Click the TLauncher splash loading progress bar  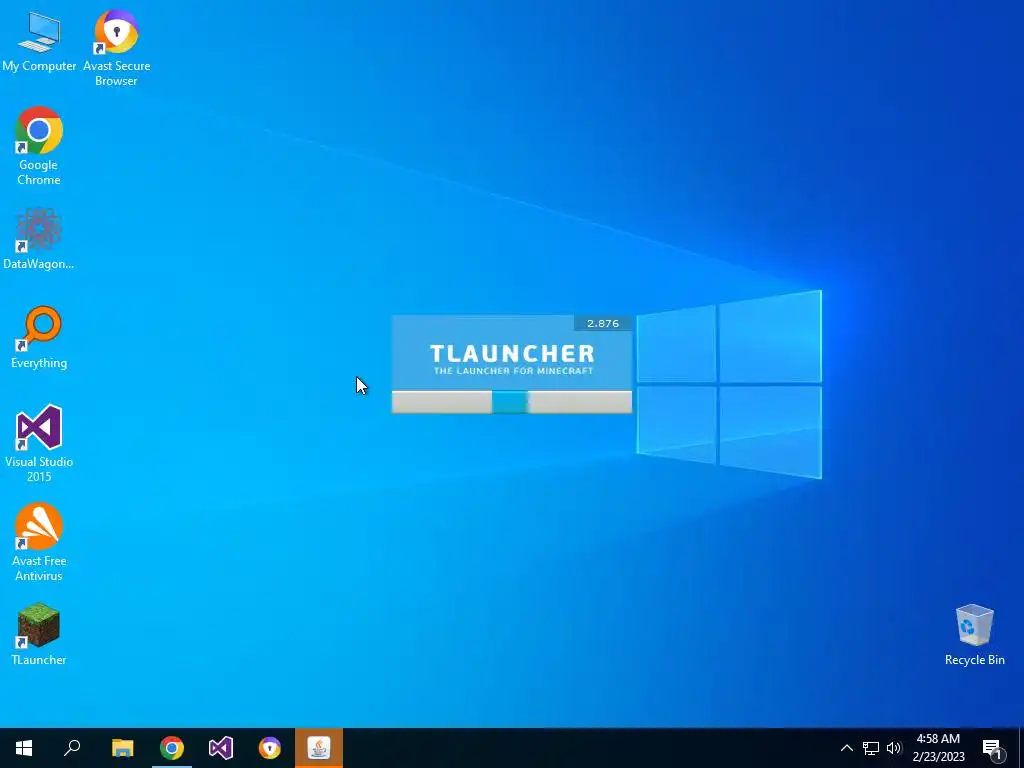pyautogui.click(x=512, y=402)
